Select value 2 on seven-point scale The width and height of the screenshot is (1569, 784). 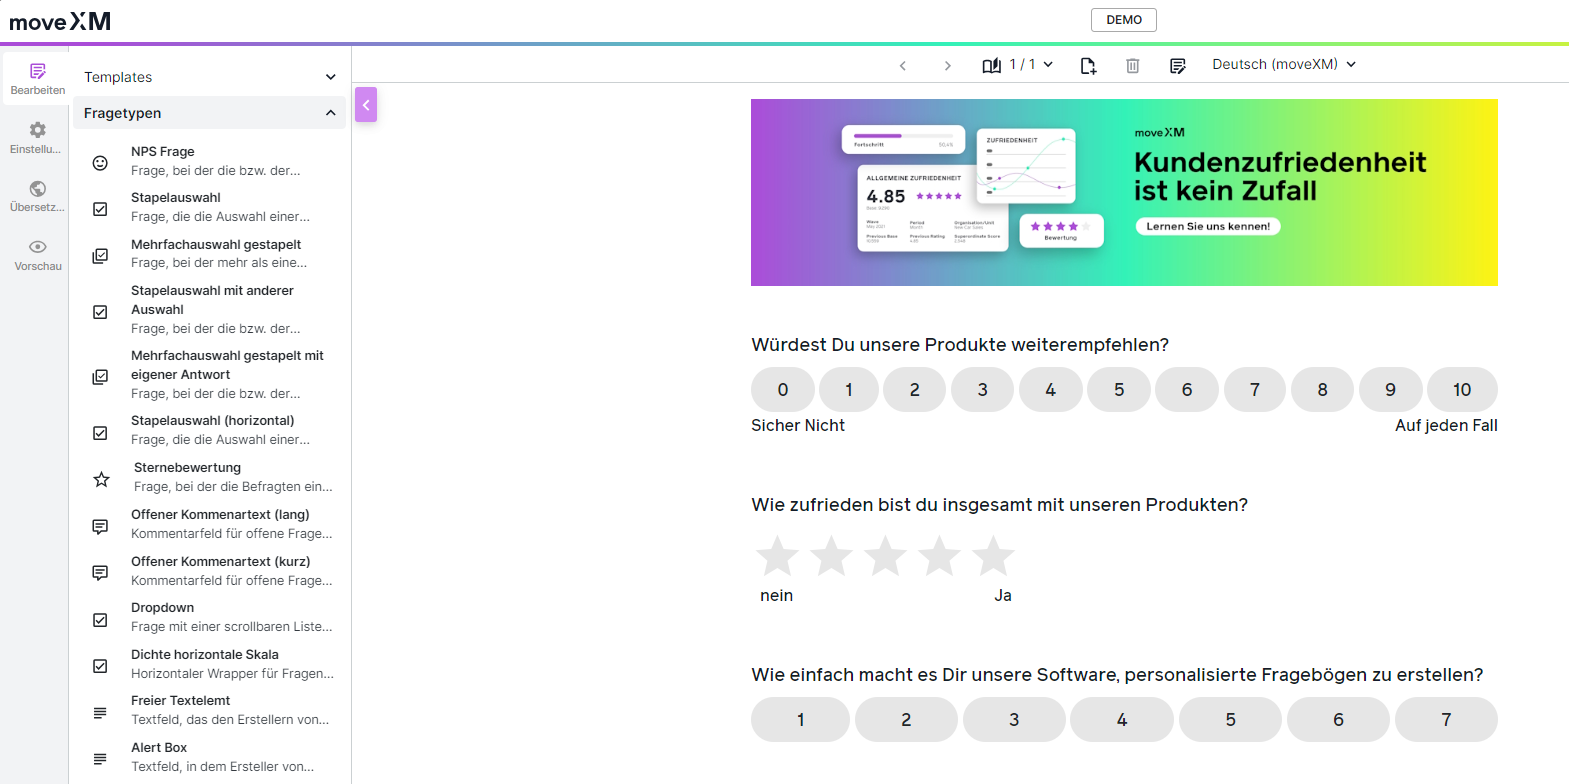(906, 720)
